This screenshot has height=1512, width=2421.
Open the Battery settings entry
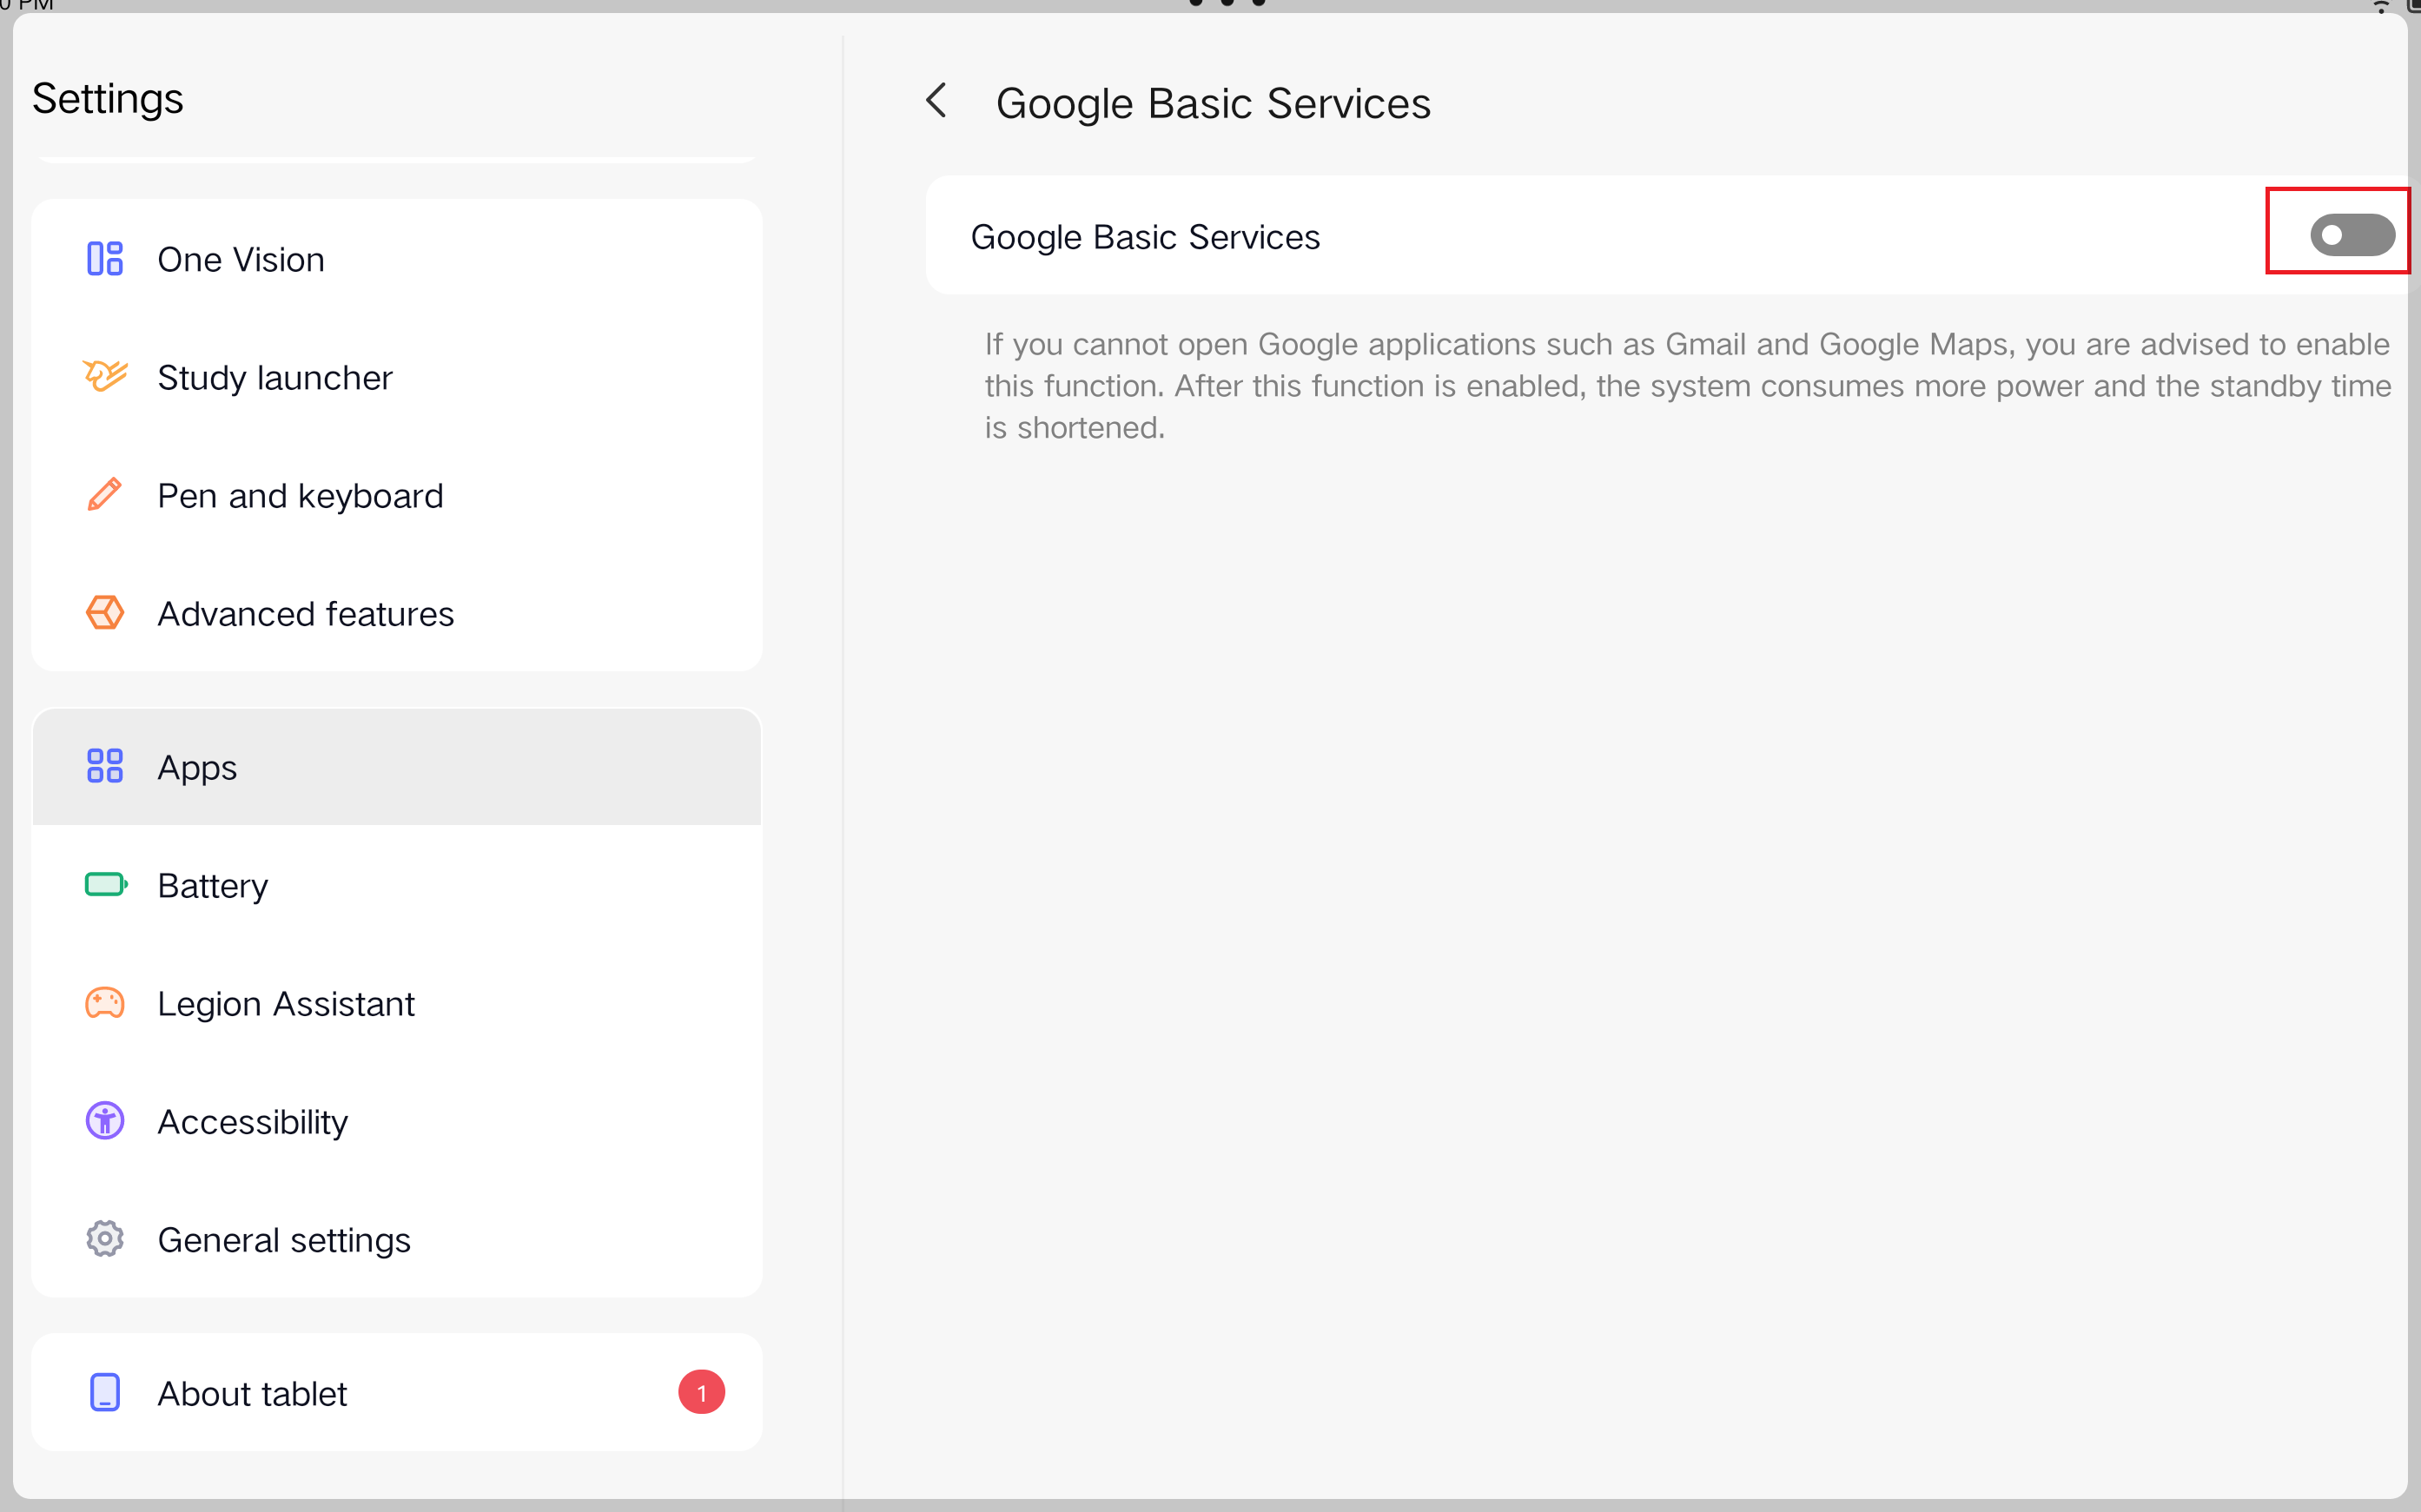point(212,886)
